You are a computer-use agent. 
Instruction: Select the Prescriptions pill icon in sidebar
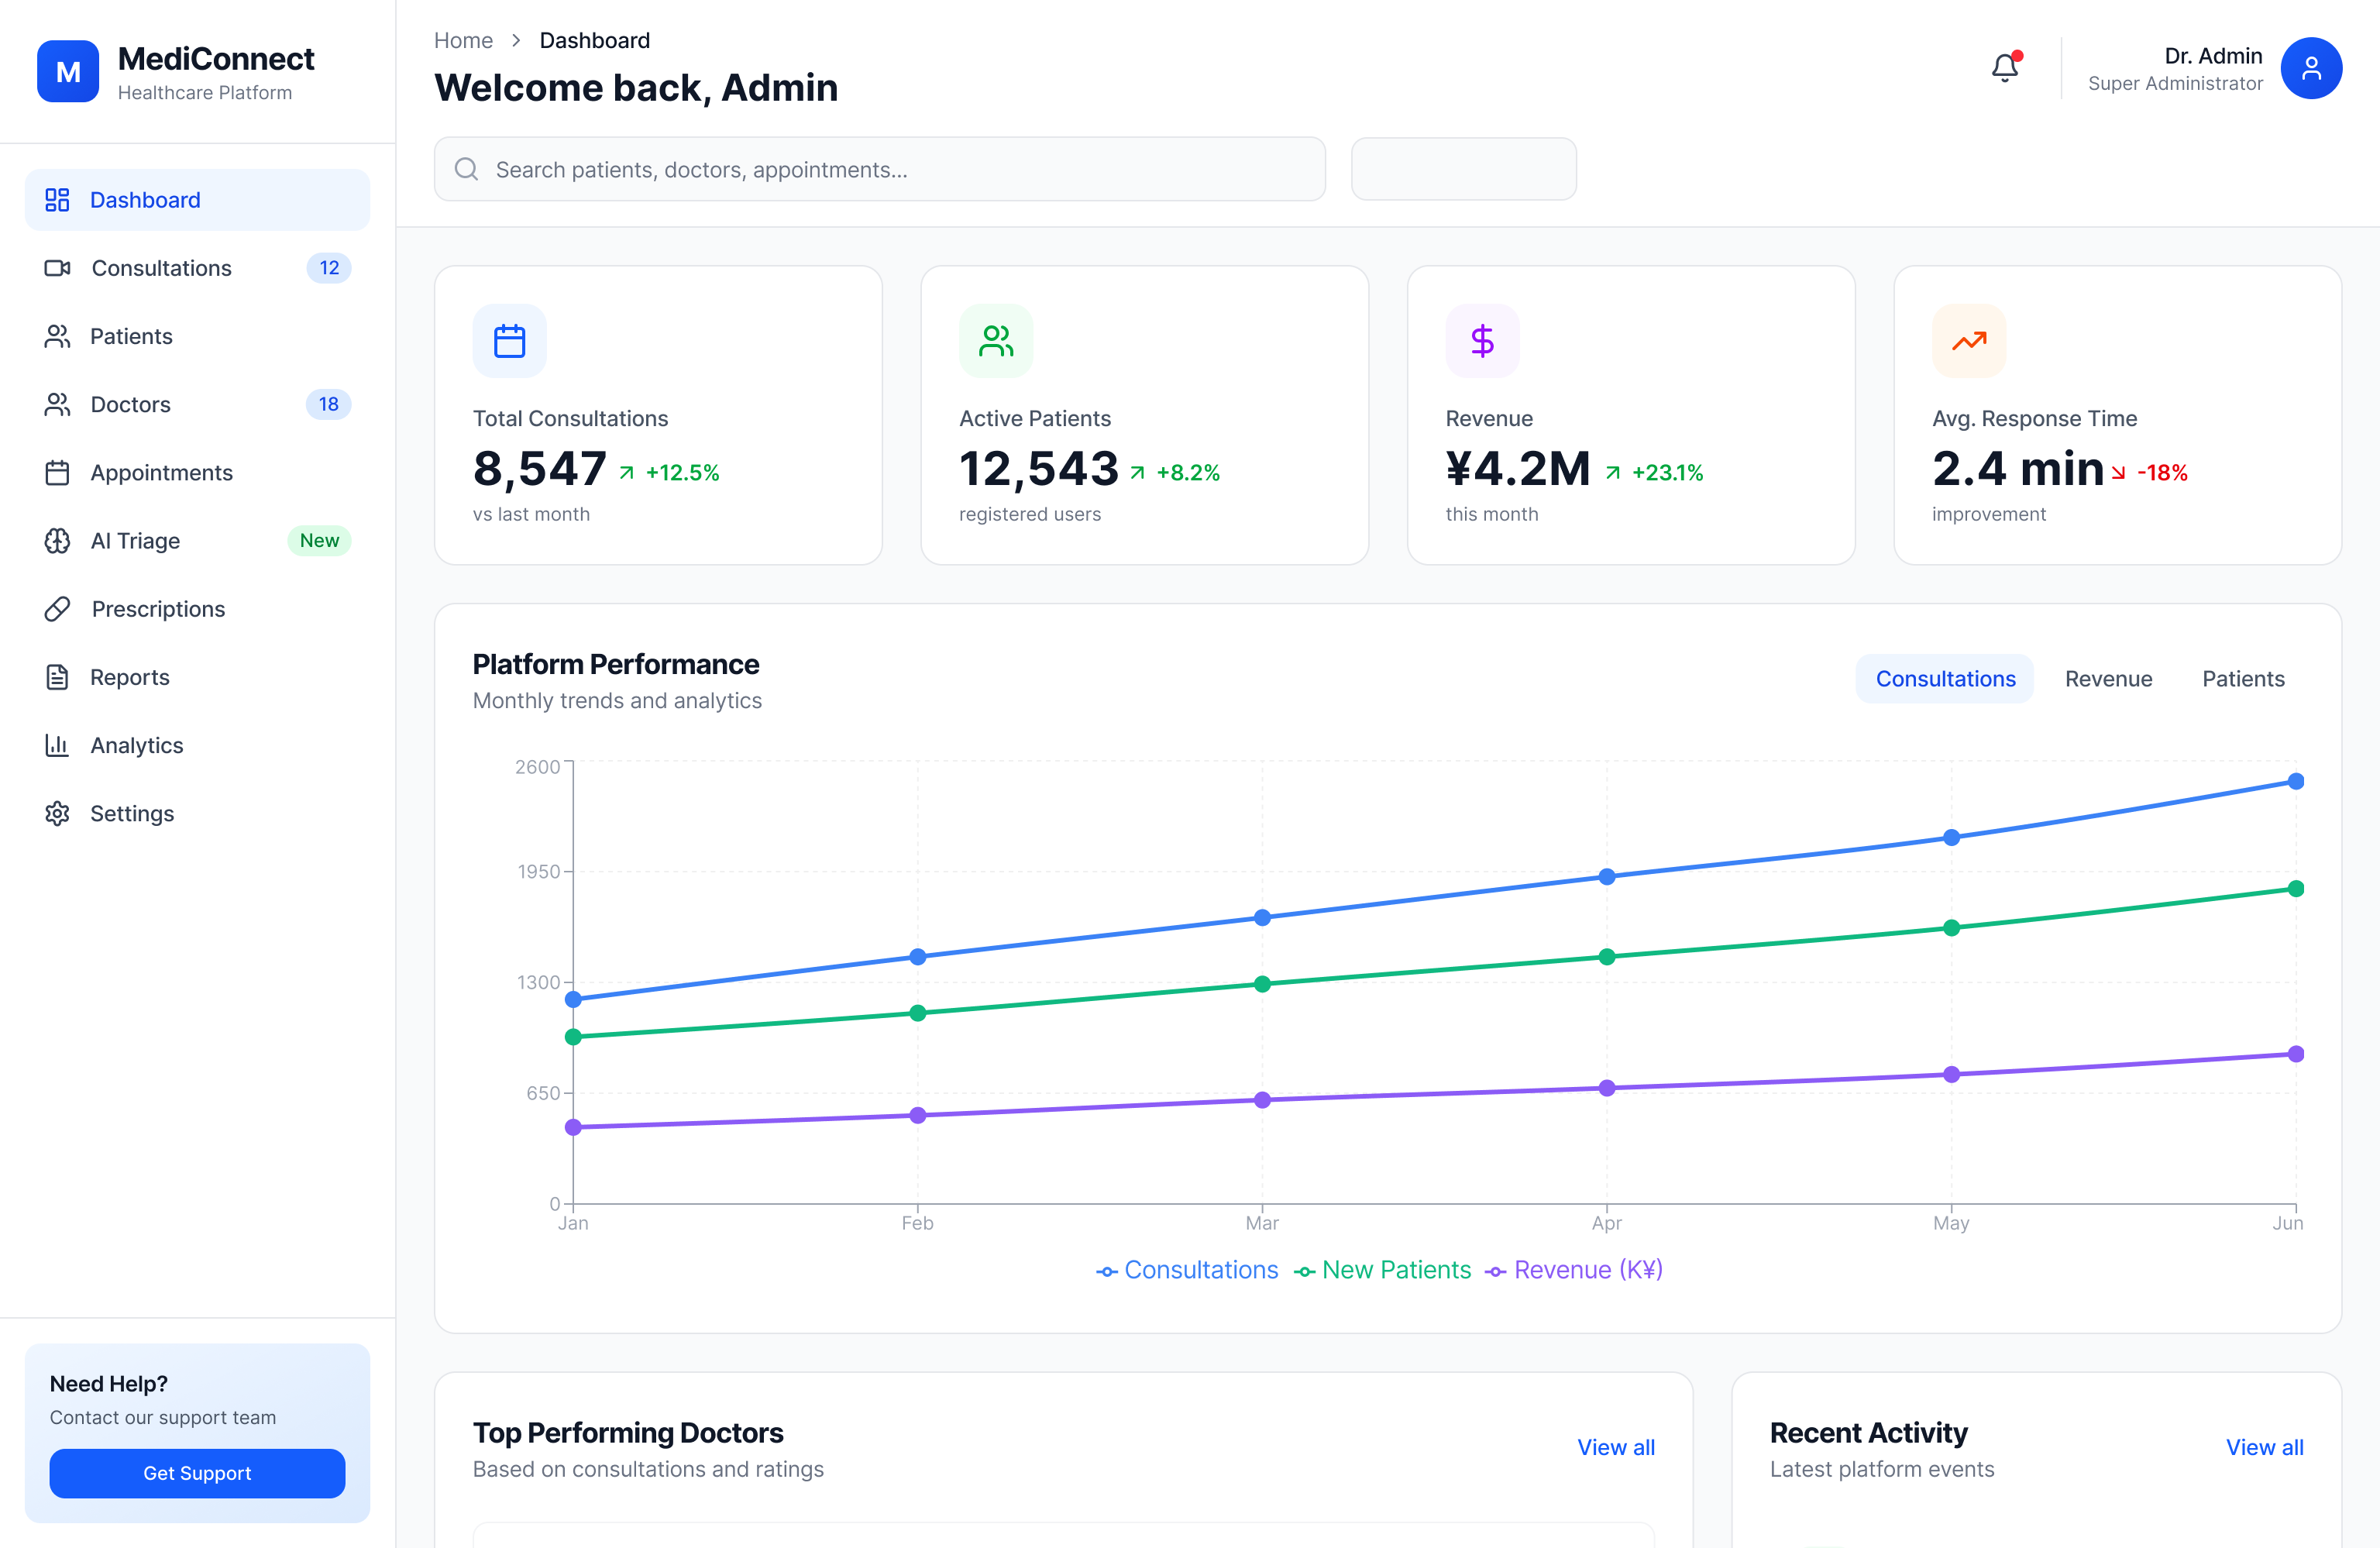(57, 608)
